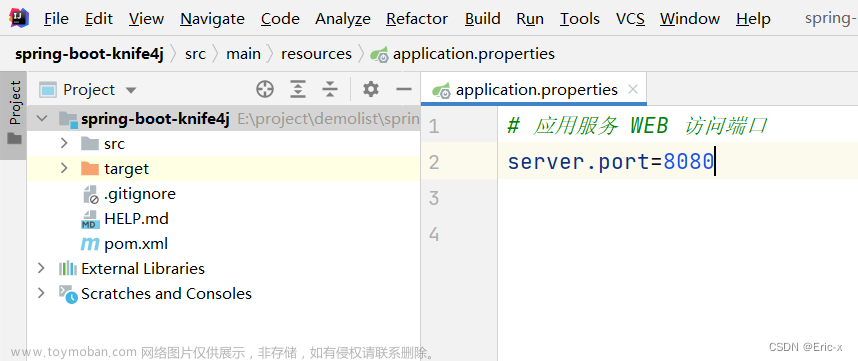Open Project panel settings gear
858x361 pixels.
(x=371, y=89)
